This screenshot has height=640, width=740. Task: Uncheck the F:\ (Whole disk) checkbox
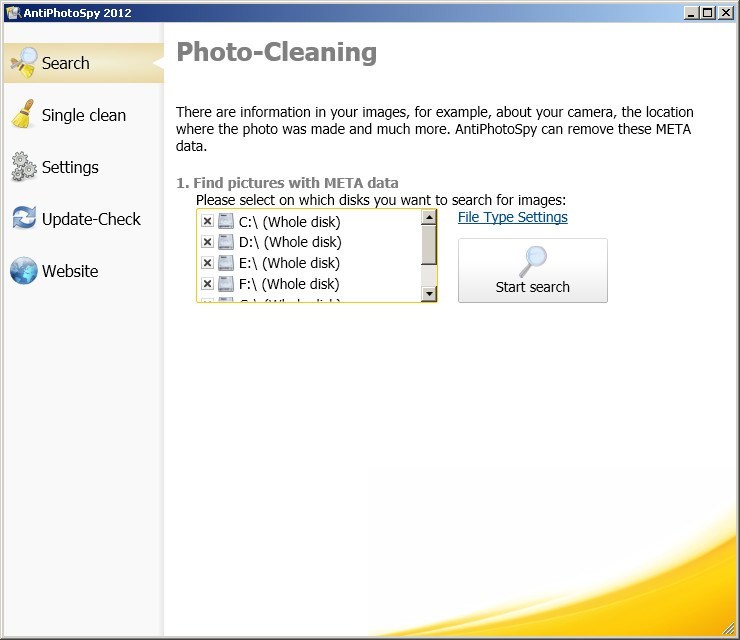tap(207, 283)
